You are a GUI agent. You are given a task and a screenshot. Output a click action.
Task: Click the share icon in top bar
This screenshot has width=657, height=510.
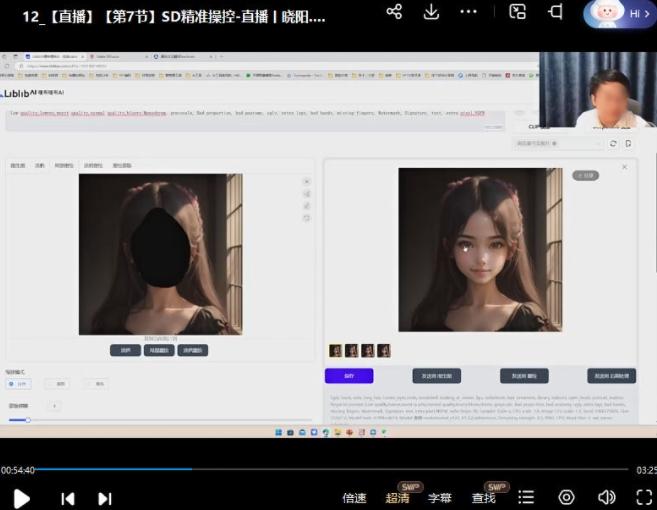pyautogui.click(x=394, y=12)
